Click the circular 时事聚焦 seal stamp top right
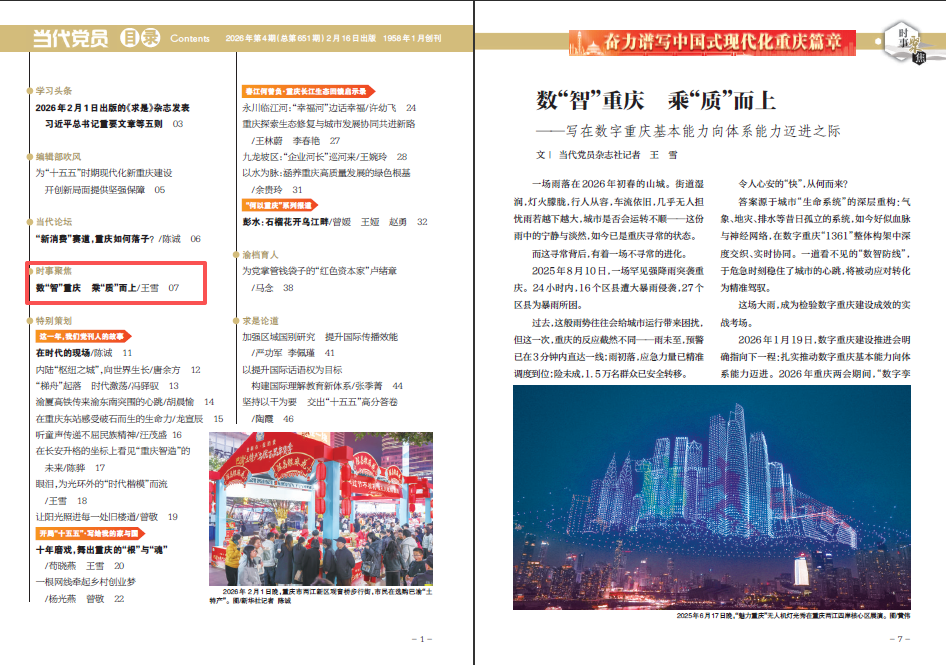The width and height of the screenshot is (946, 665). tap(906, 40)
